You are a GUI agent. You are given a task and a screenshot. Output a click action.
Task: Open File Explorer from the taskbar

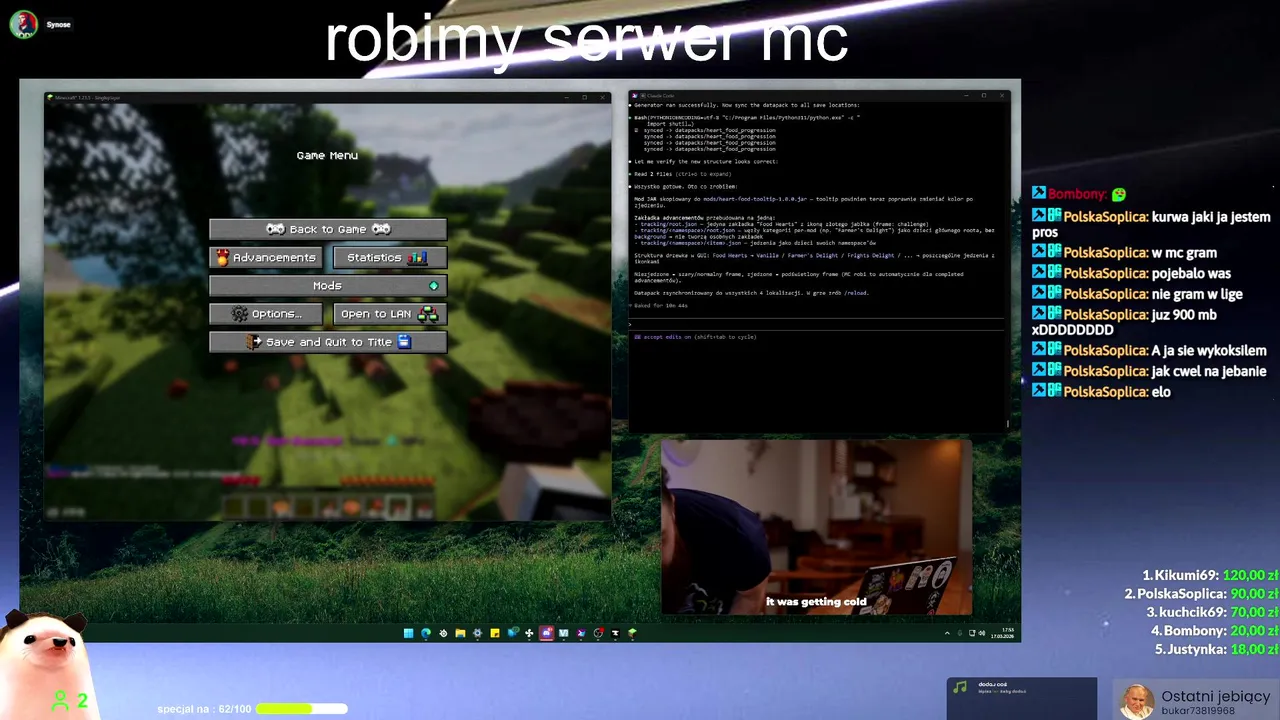tap(460, 633)
